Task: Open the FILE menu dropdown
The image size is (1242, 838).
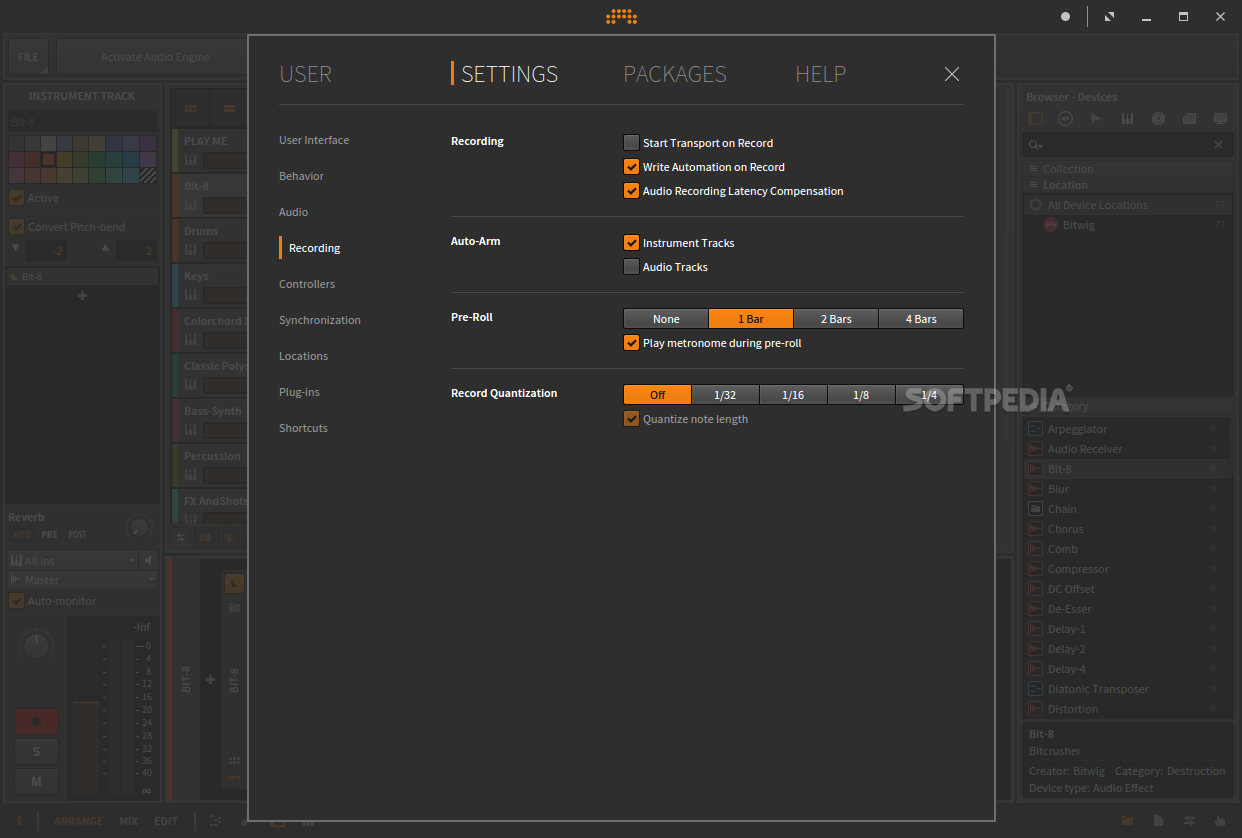Action: click(28, 57)
